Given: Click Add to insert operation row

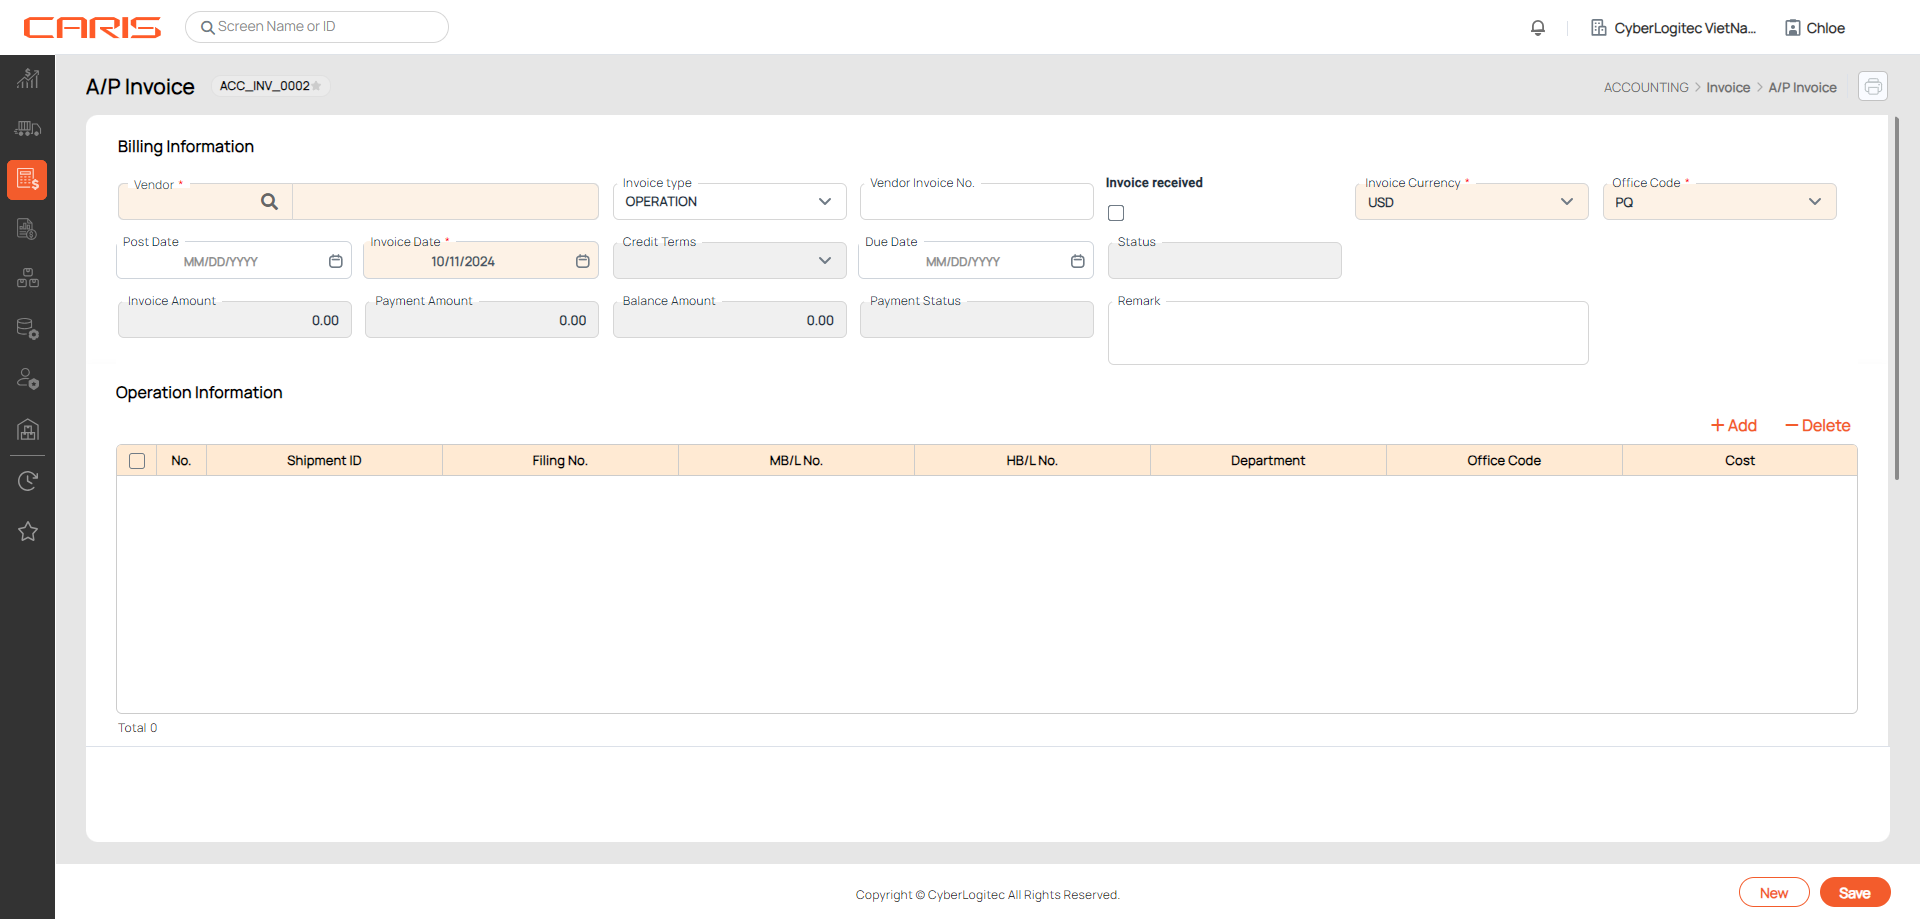Looking at the screenshot, I should coord(1734,426).
